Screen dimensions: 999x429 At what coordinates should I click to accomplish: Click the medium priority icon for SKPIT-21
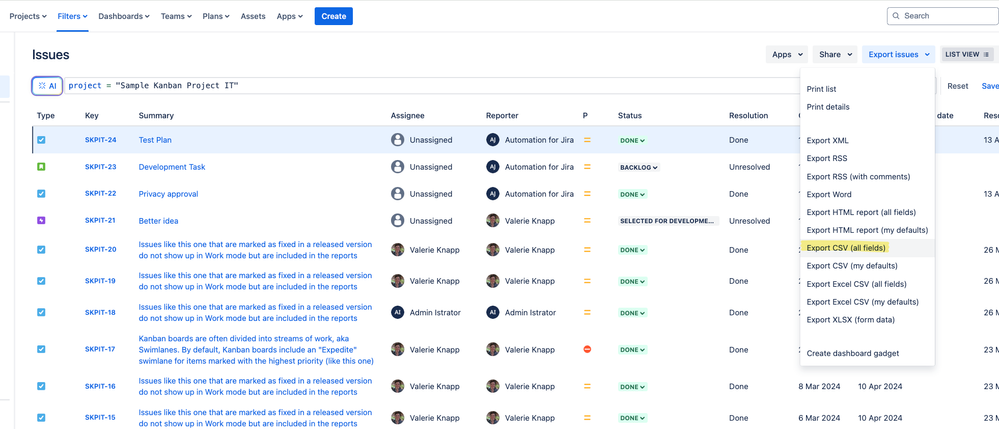(x=587, y=221)
